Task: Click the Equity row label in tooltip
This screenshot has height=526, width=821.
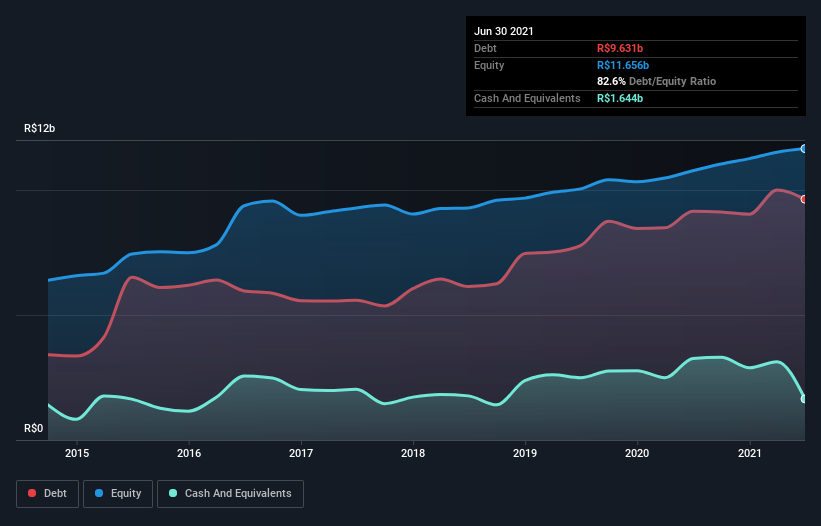Action: pos(489,65)
